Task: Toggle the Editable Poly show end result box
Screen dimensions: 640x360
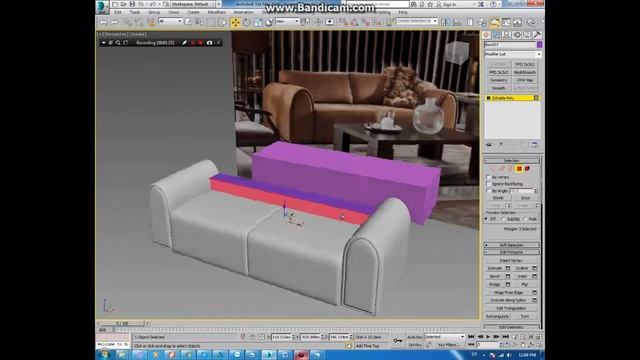Action: 536,98
